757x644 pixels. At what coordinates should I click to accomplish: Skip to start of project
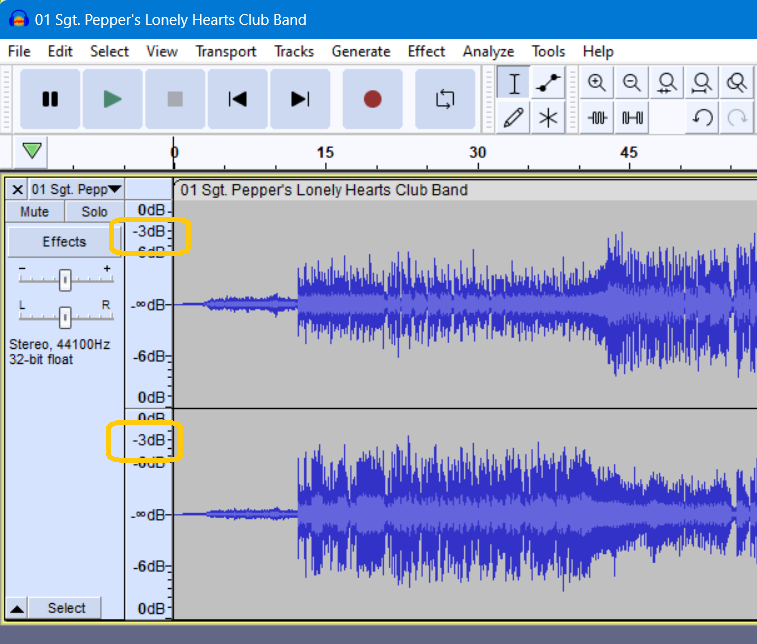pos(238,99)
